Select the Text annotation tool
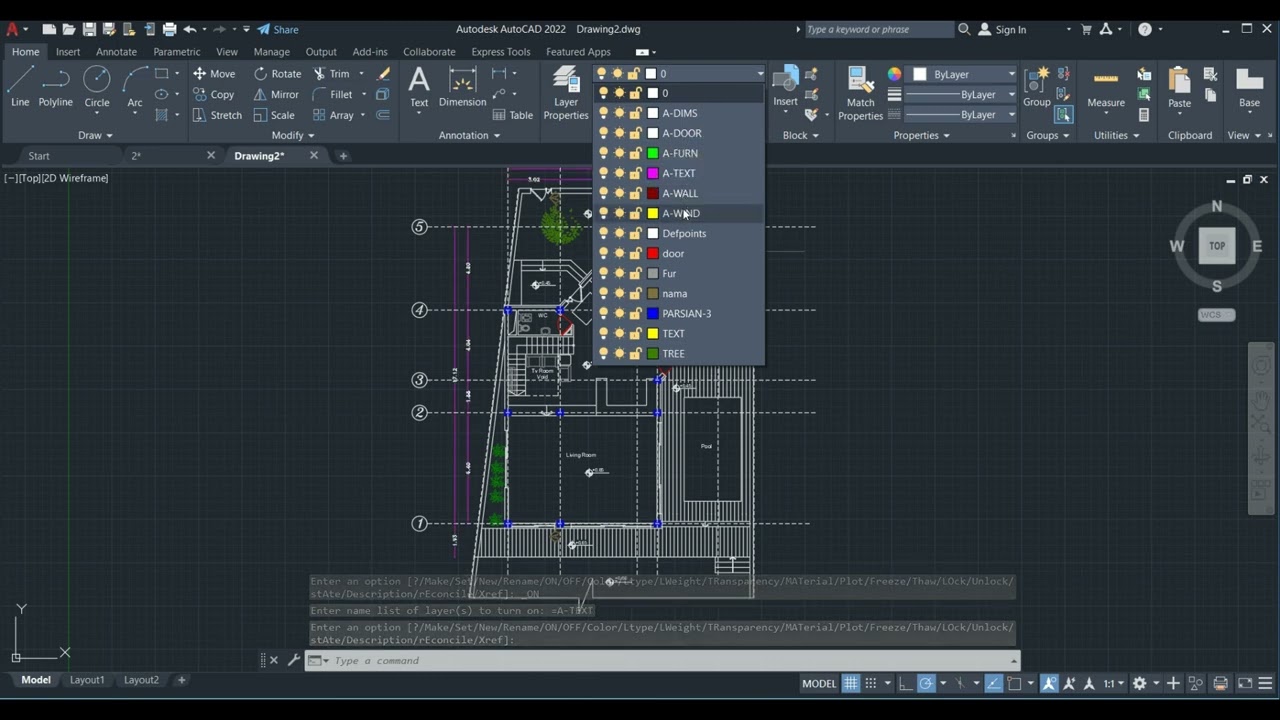 coord(419,86)
